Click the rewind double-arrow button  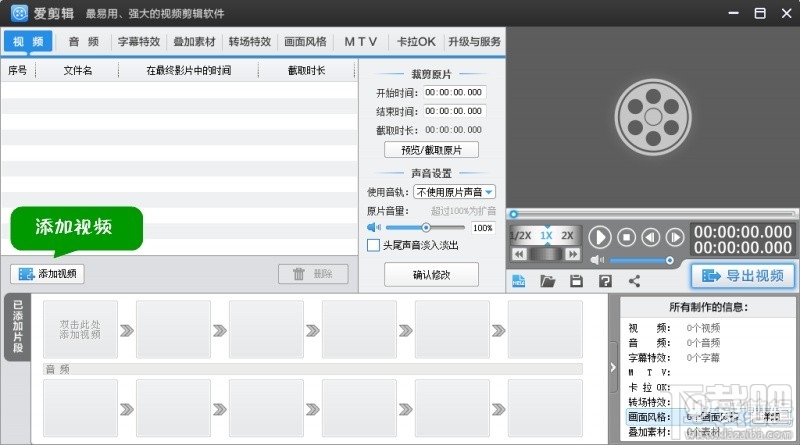(x=519, y=254)
